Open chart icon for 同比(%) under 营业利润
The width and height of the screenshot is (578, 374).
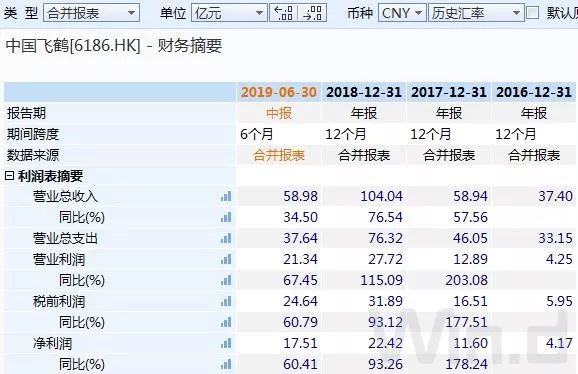pyautogui.click(x=226, y=280)
